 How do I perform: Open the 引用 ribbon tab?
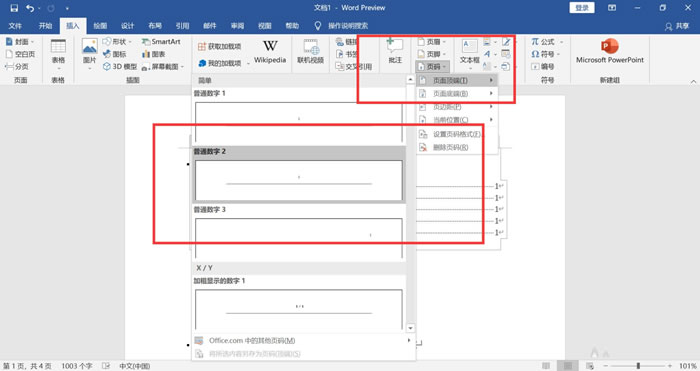coord(182,26)
